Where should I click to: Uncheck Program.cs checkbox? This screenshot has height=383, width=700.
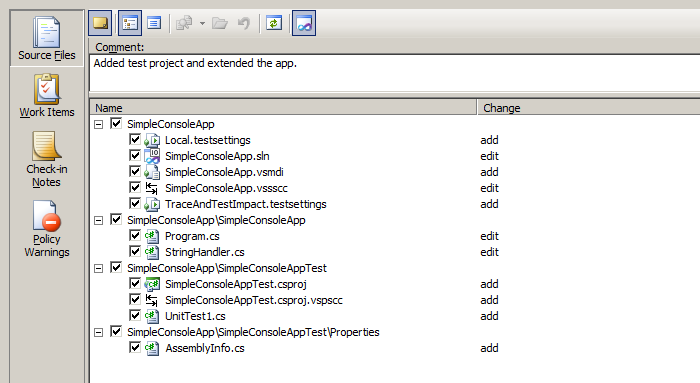tap(135, 235)
